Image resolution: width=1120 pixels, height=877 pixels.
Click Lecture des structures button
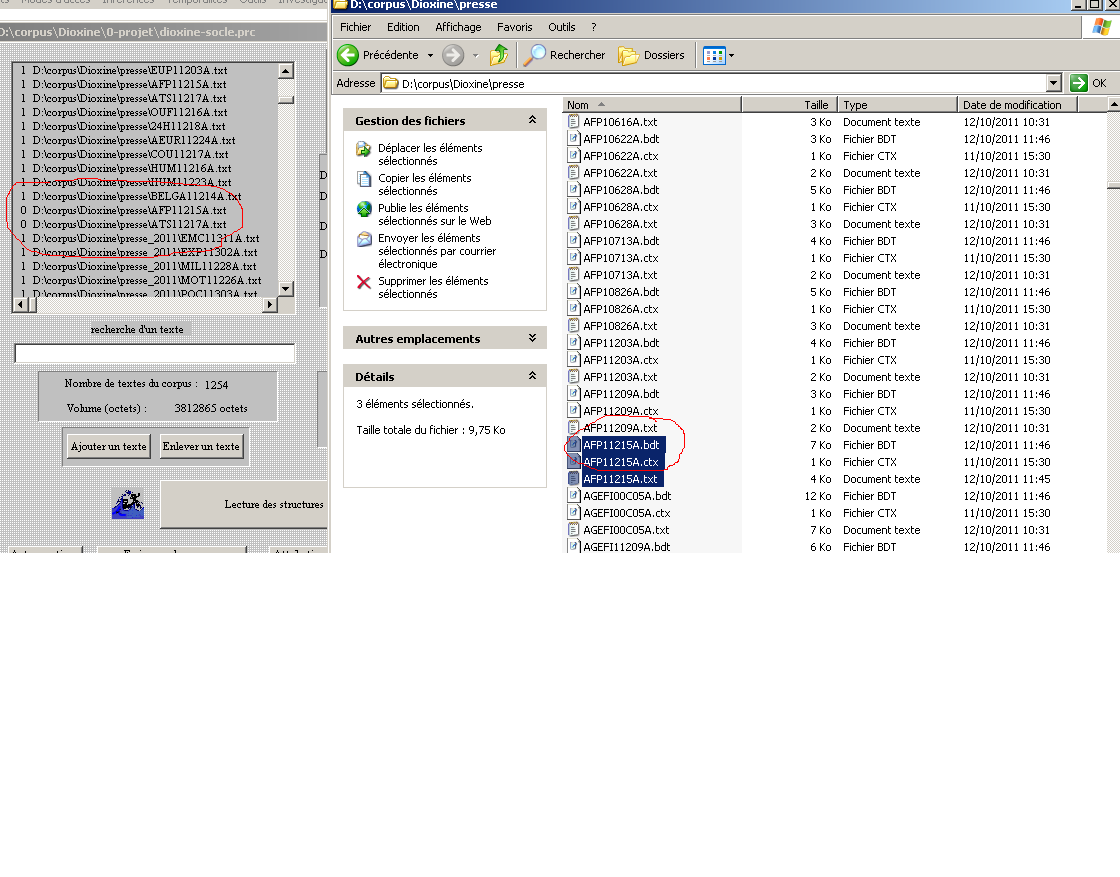click(x=244, y=504)
